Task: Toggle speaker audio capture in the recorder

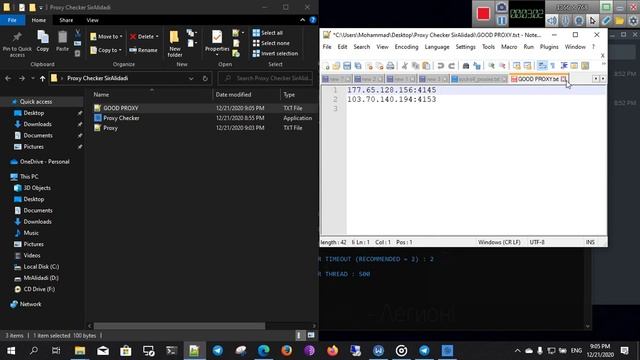Action: click(552, 20)
